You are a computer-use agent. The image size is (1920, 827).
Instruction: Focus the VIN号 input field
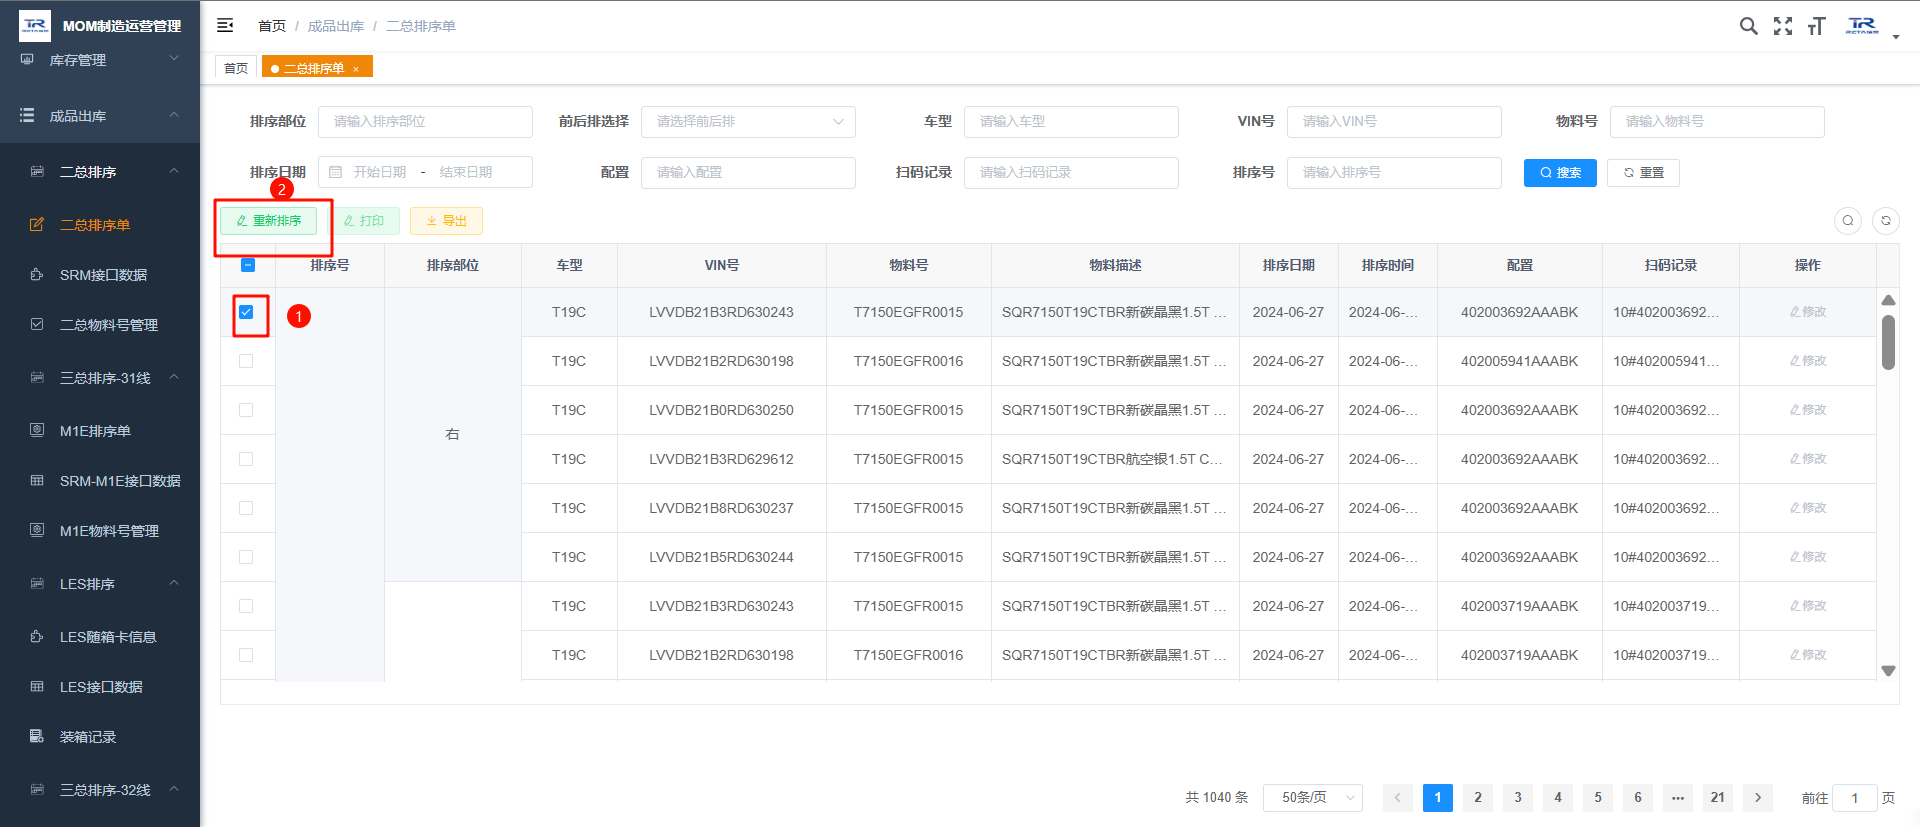click(x=1394, y=121)
